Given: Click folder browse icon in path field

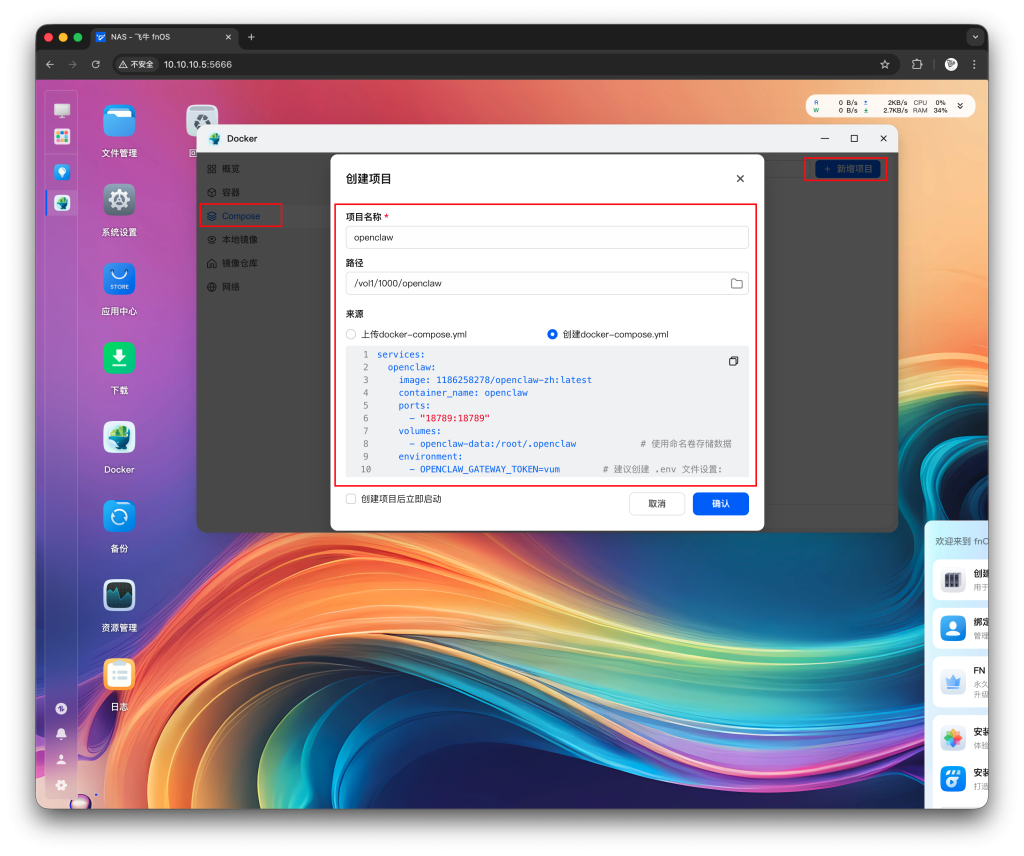Looking at the screenshot, I should [x=736, y=284].
